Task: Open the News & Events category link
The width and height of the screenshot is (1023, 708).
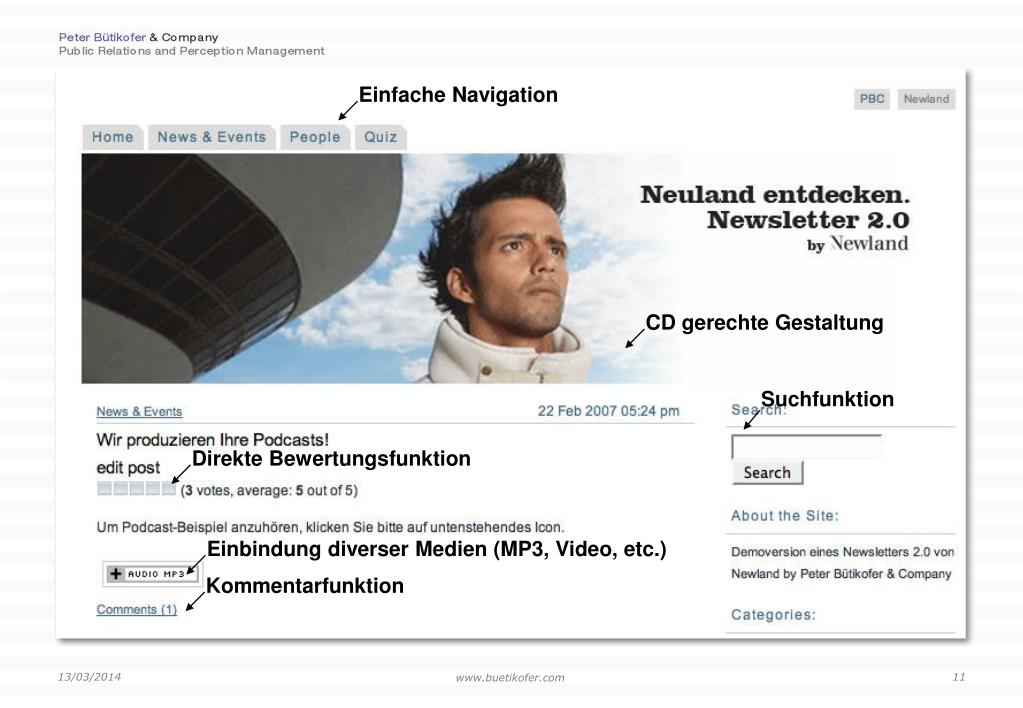Action: [x=139, y=412]
